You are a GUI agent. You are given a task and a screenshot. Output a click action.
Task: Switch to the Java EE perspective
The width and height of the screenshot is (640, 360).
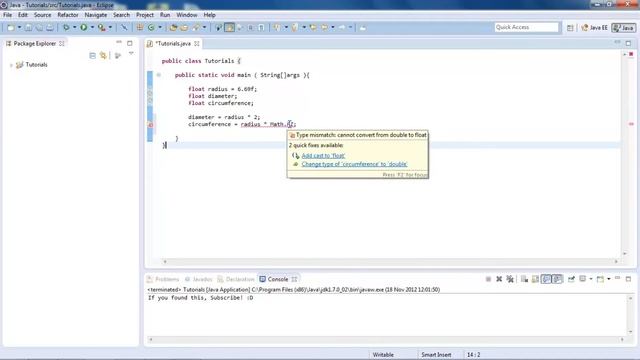(x=594, y=28)
